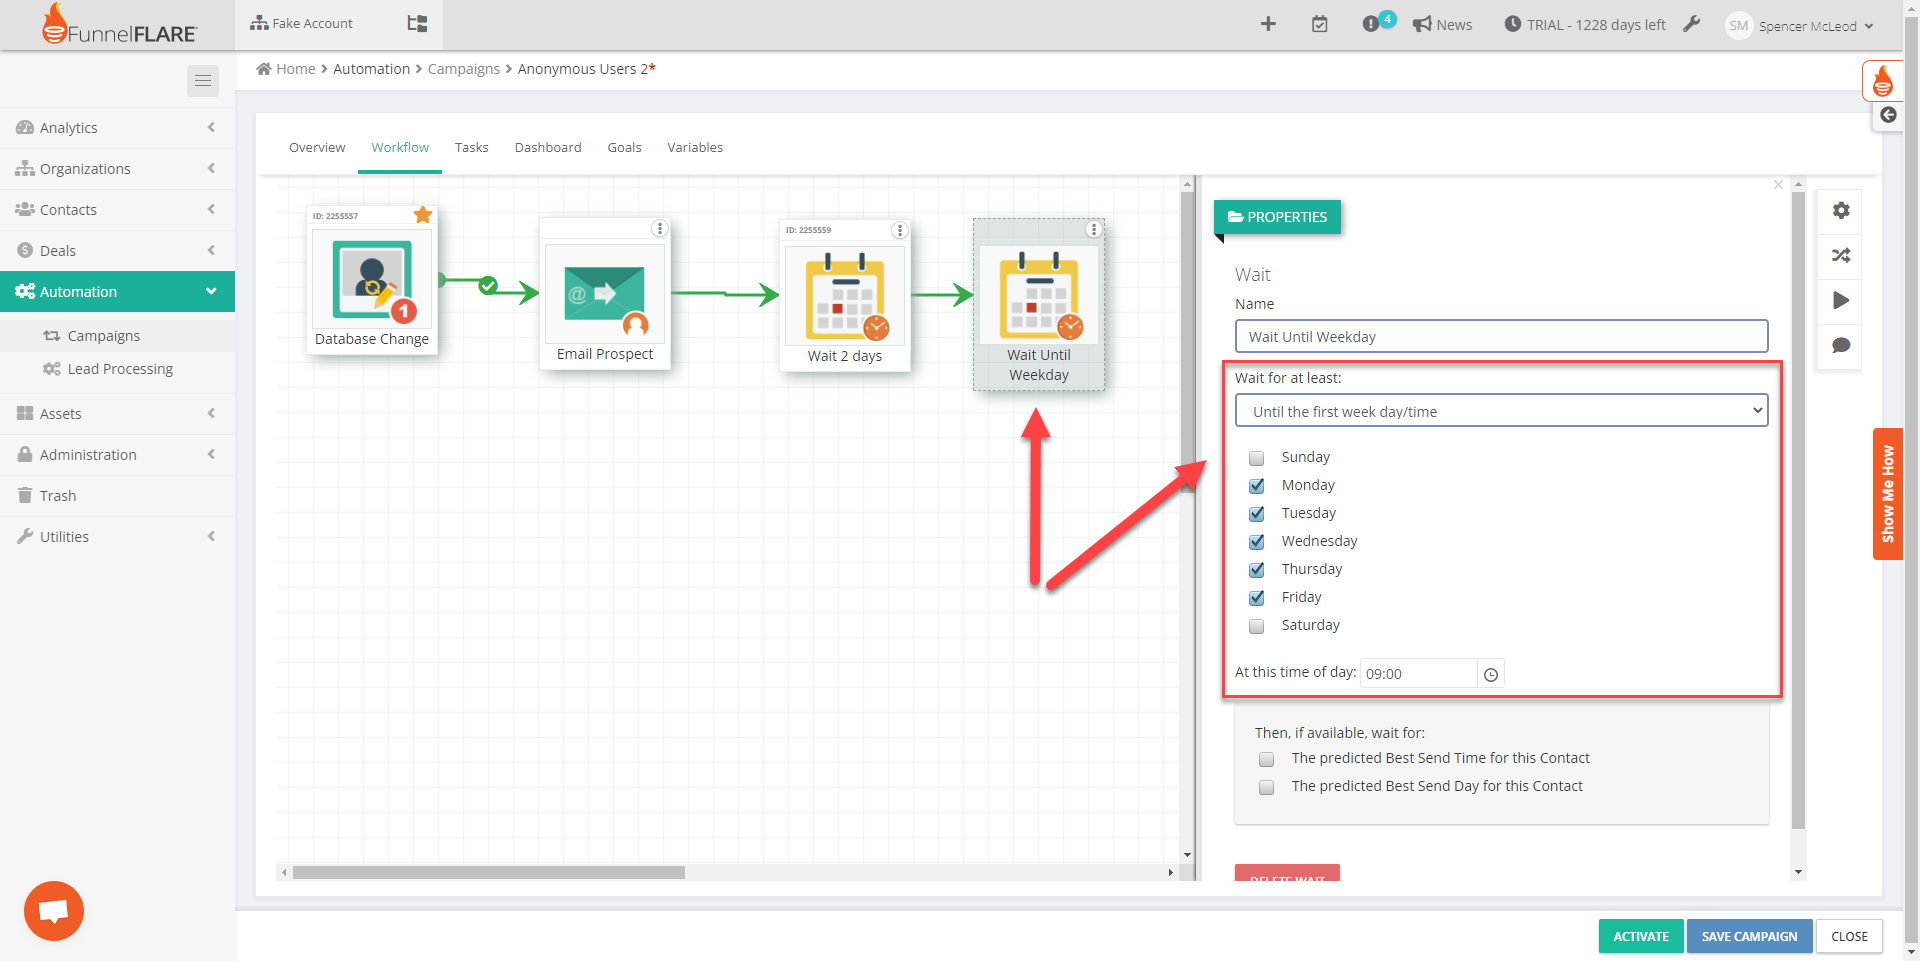
Task: Open options menu on Email Prospect node
Action: (660, 229)
